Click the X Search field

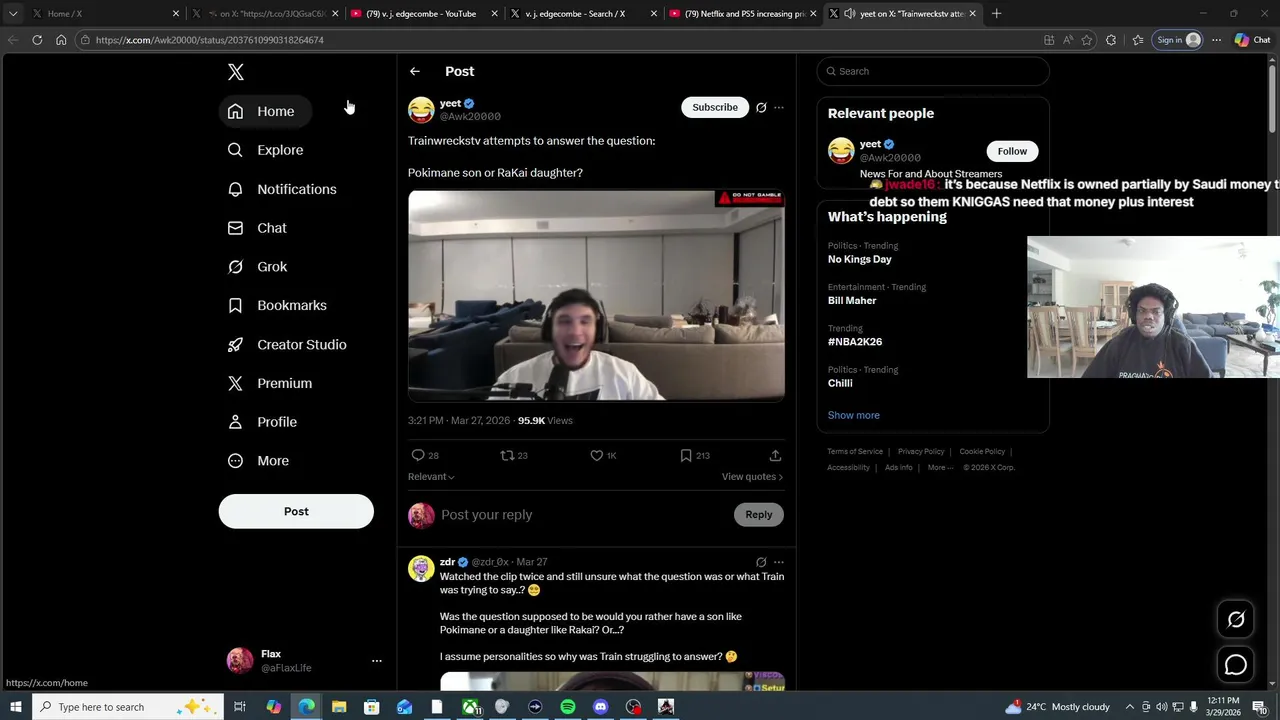(x=933, y=71)
